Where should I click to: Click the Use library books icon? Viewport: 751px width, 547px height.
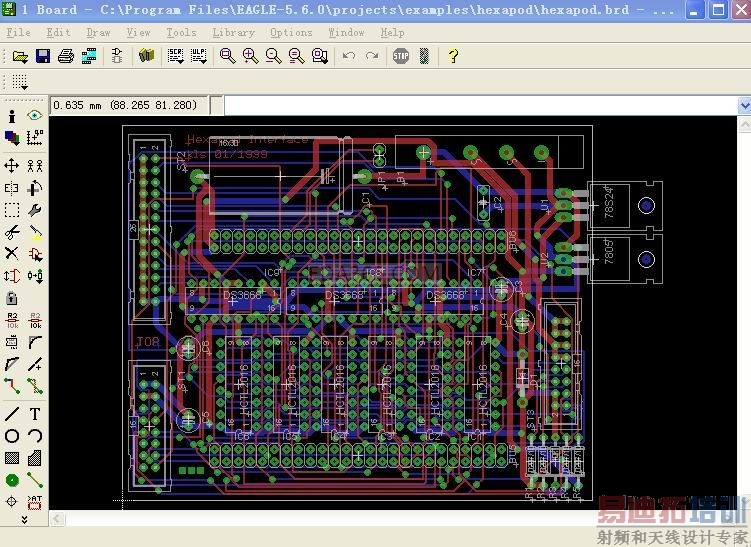147,56
